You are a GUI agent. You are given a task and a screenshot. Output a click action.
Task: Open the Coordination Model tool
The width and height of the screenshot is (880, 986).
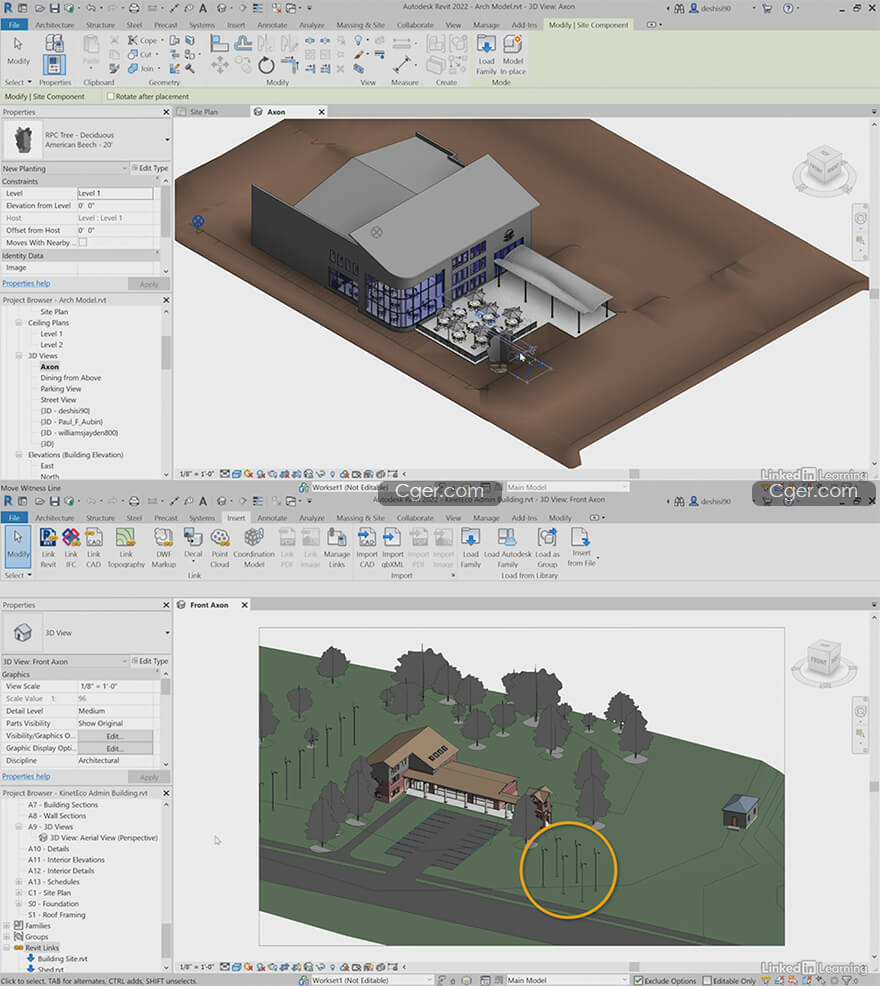click(254, 546)
